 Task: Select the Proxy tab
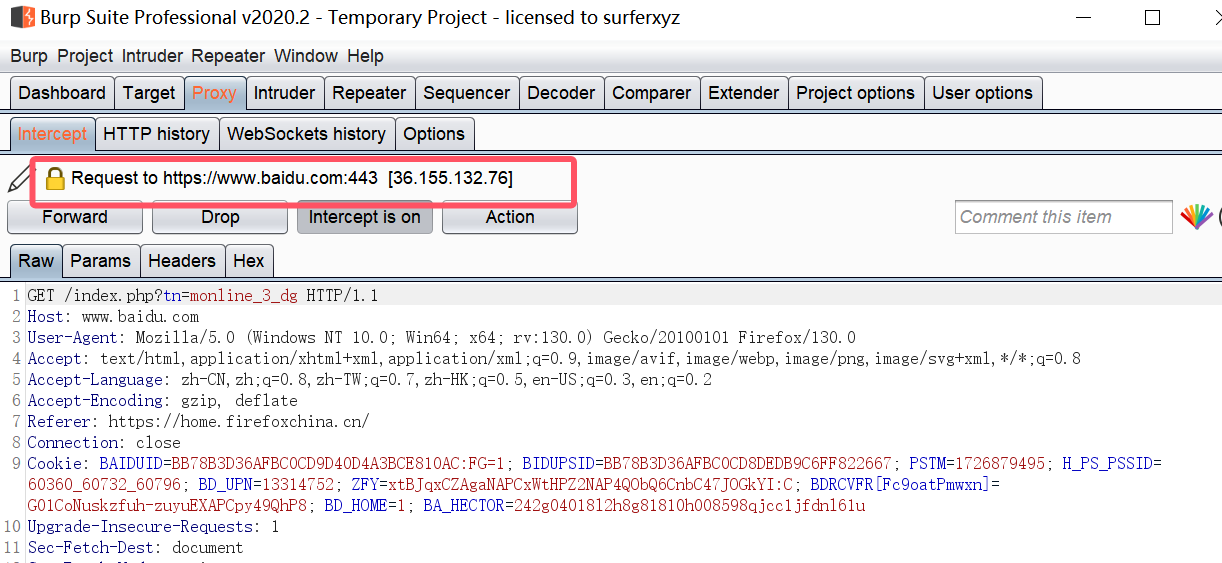pos(214,93)
